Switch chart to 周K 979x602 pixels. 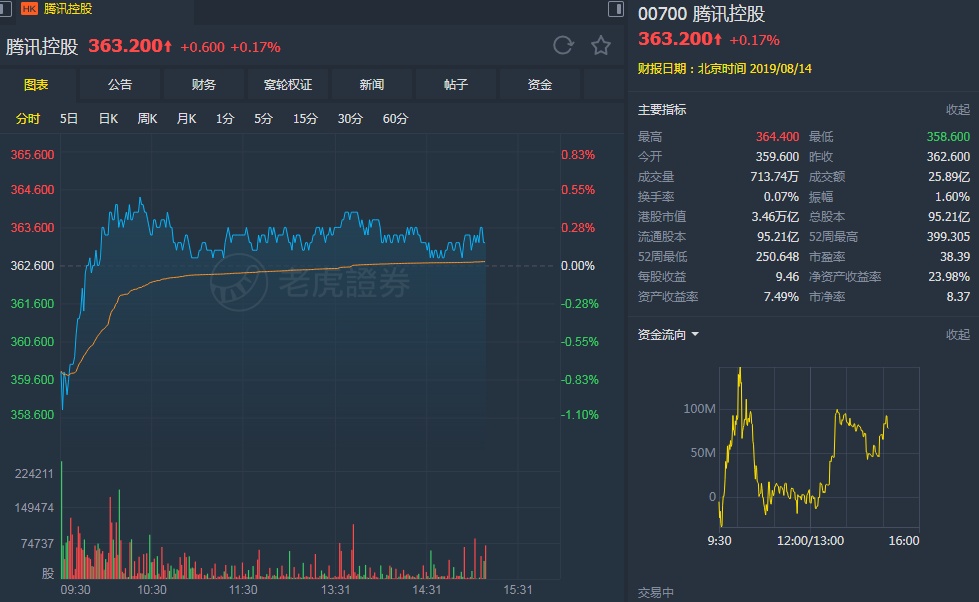pyautogui.click(x=147, y=119)
